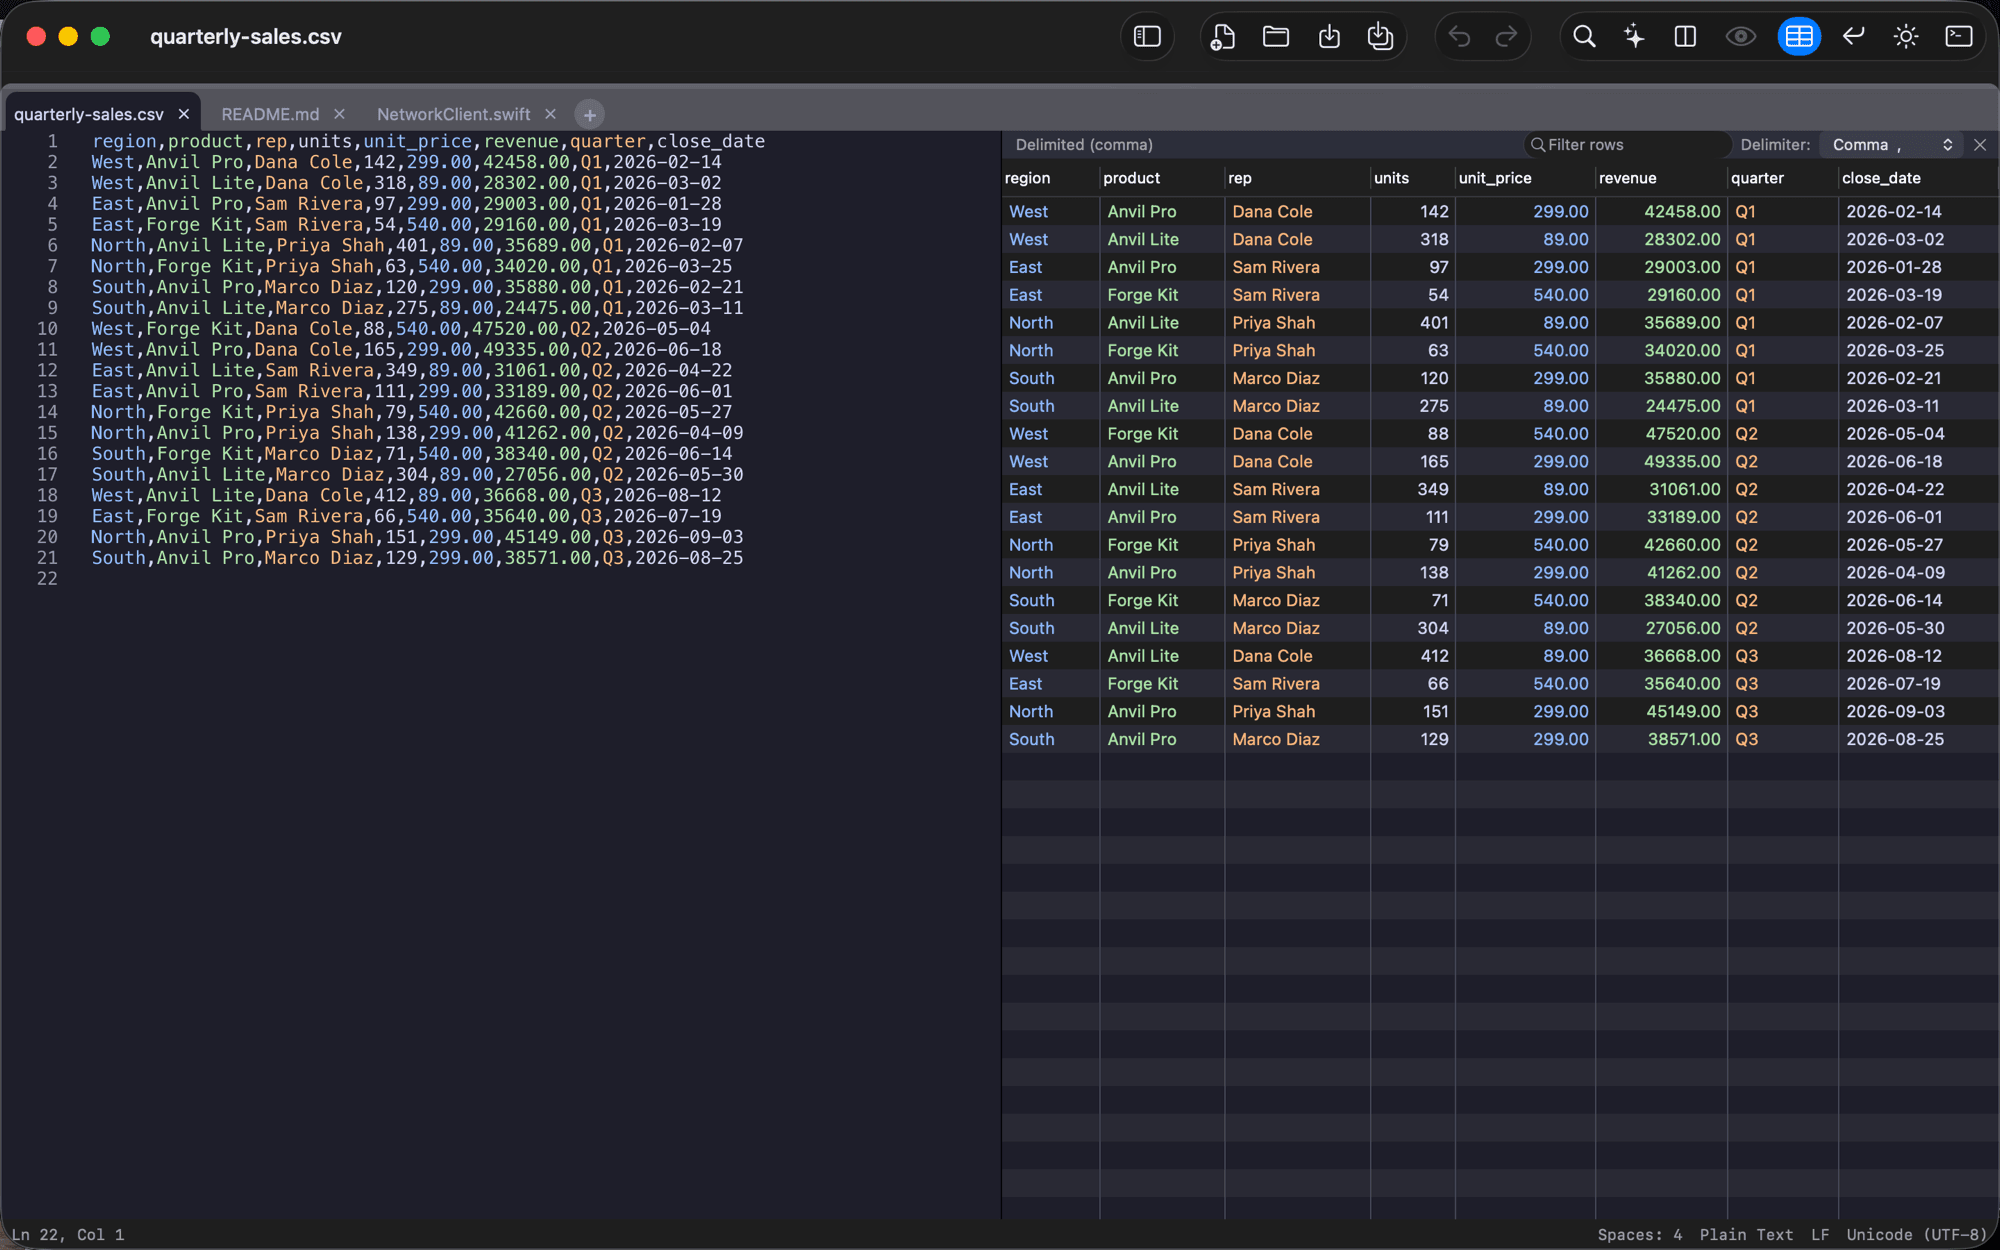
Task: Toggle the CSV table view button
Action: pos(1798,37)
